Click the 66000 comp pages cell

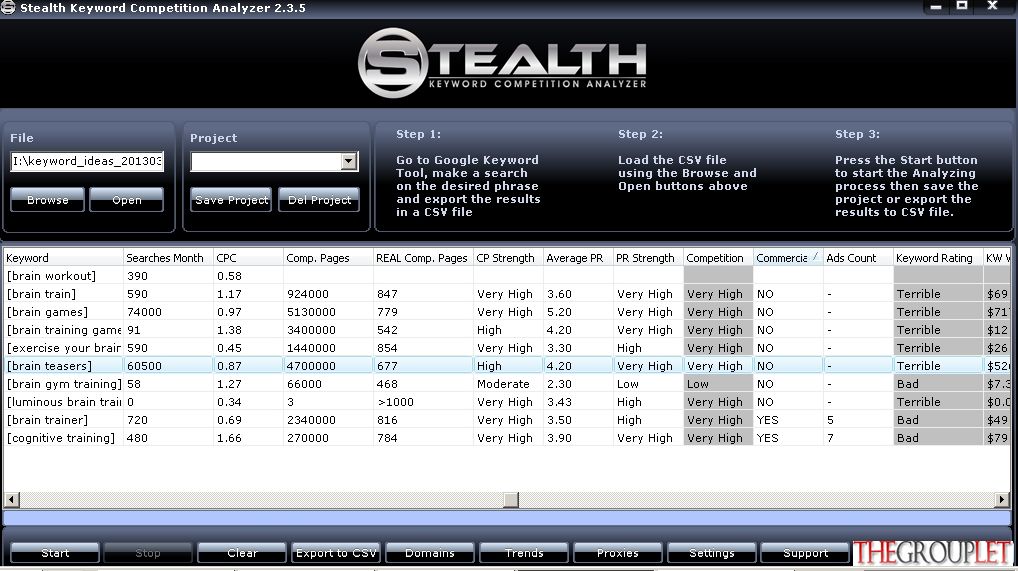[328, 384]
